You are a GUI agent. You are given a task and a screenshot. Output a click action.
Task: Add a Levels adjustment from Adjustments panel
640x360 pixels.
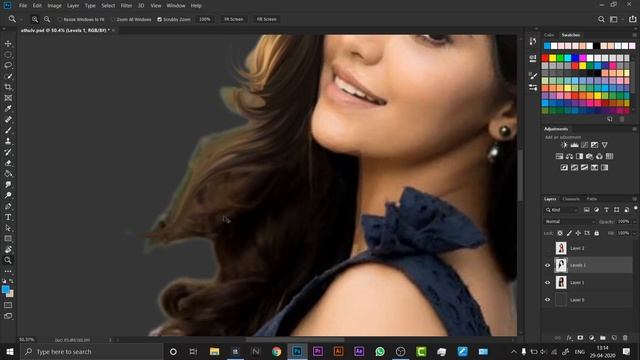[x=574, y=145]
